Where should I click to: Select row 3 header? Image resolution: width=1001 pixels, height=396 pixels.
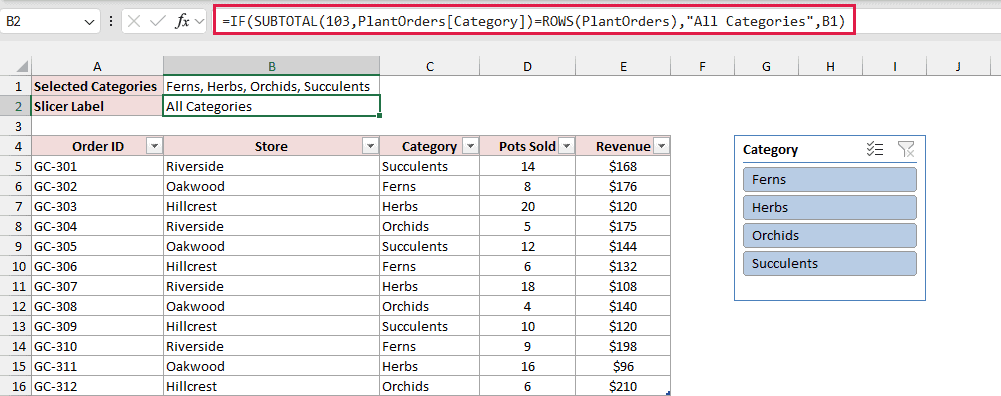click(x=16, y=126)
